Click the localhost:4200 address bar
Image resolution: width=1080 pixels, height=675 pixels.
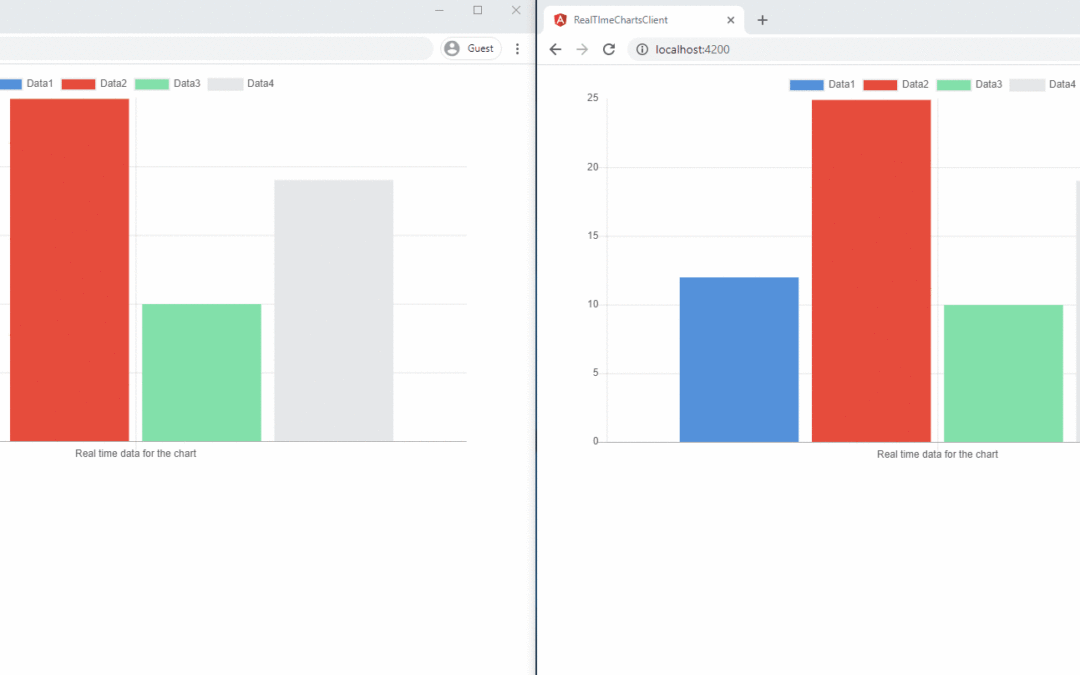[x=800, y=49]
